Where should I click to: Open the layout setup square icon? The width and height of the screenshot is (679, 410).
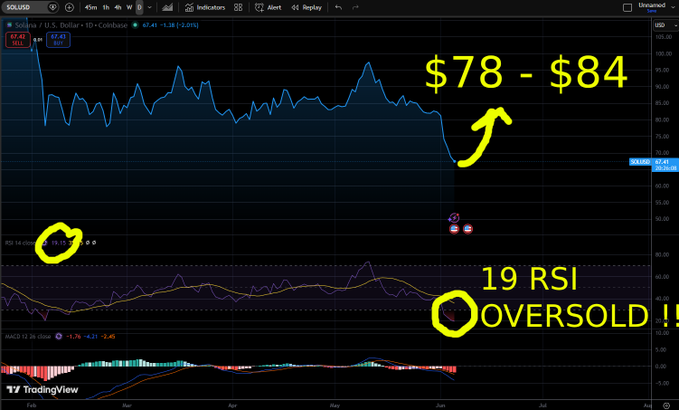[627, 8]
